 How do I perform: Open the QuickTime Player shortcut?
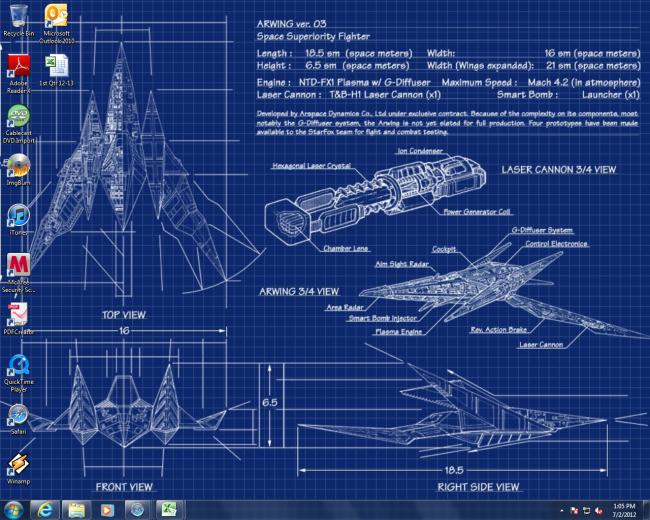coord(19,373)
